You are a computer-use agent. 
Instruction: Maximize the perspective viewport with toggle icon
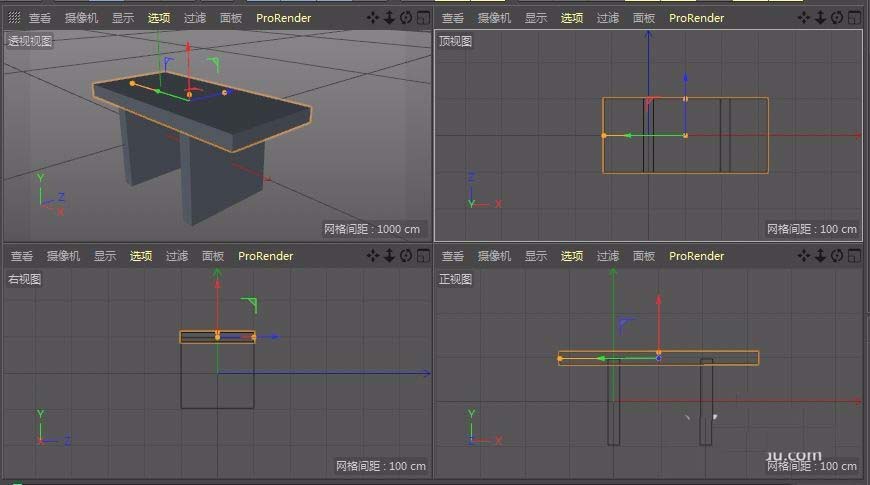click(x=422, y=18)
